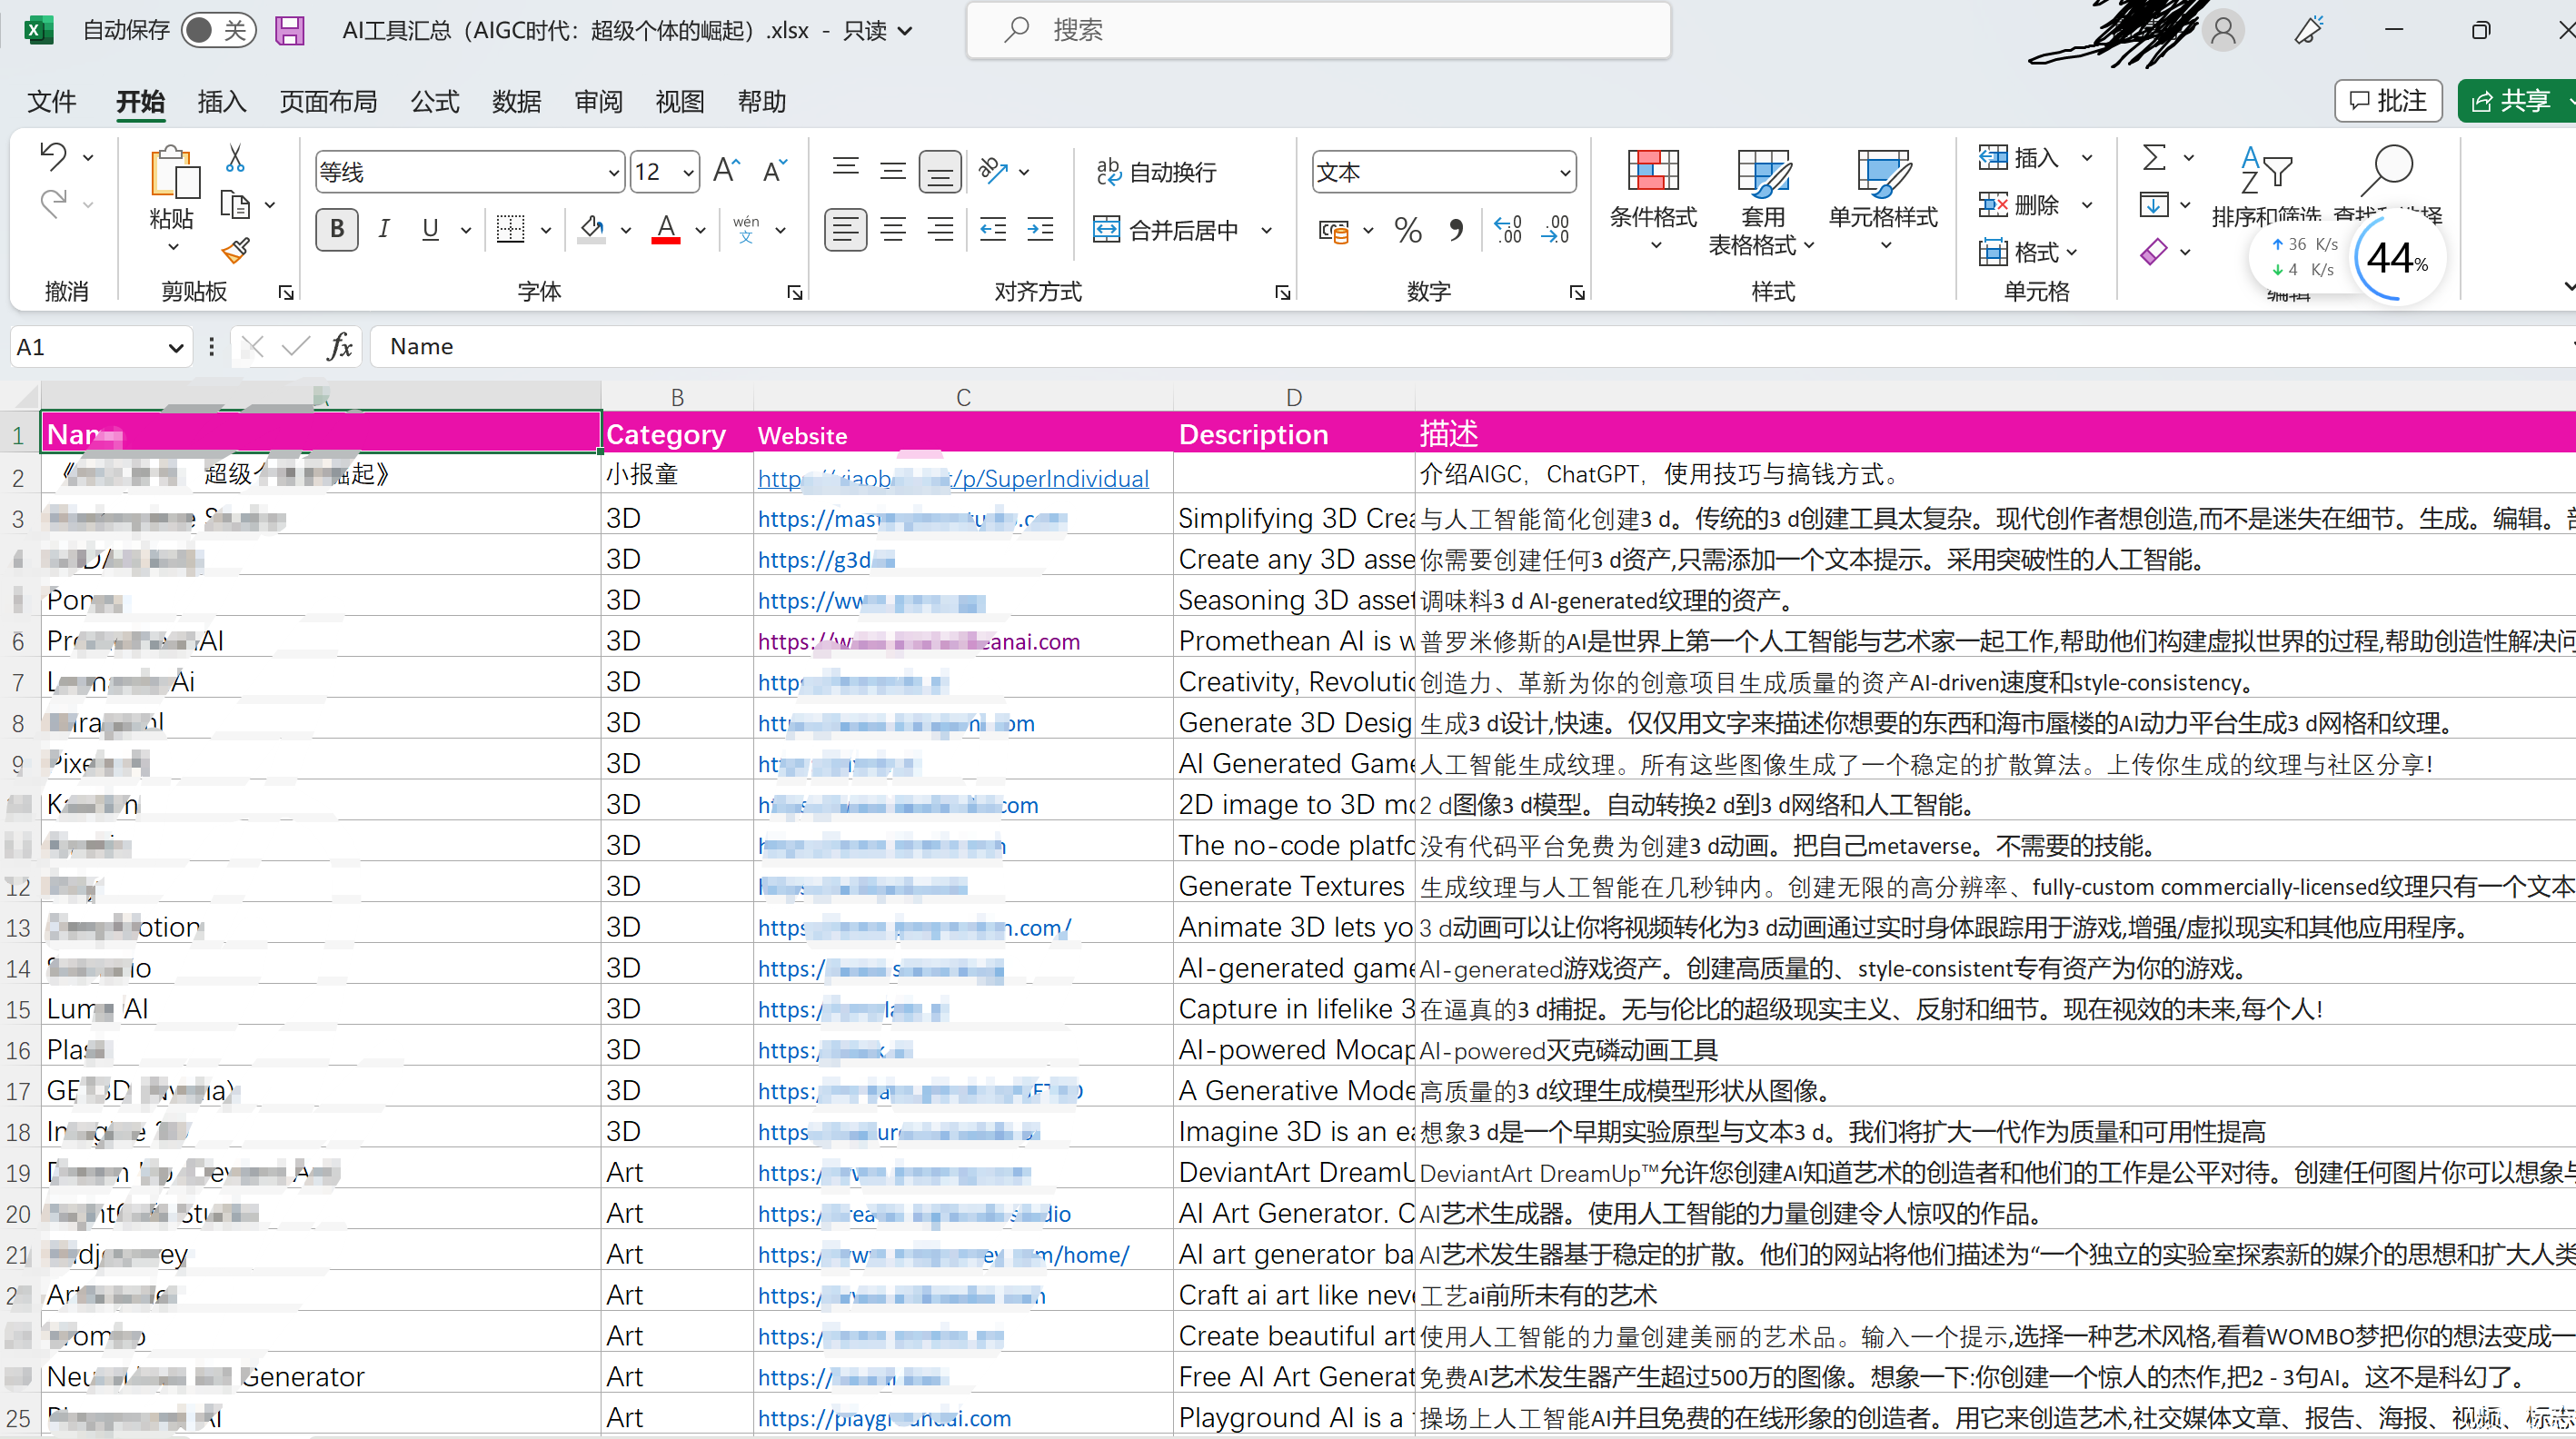Click the 自动换行 wrap text button
This screenshot has width=2576, height=1439.
(1157, 172)
